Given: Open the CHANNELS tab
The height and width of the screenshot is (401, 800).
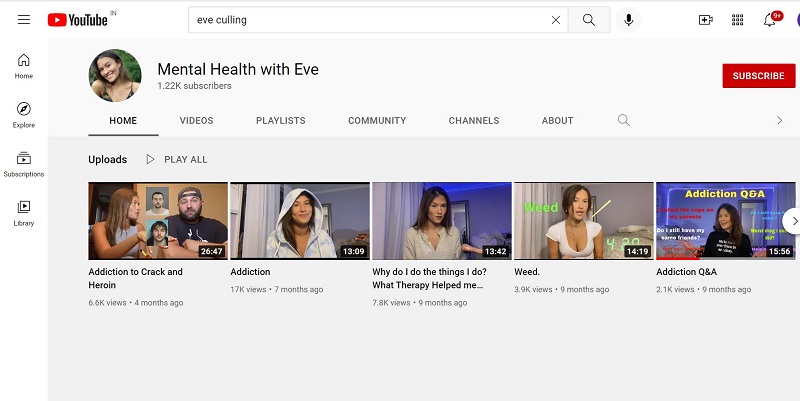Looking at the screenshot, I should tap(474, 121).
